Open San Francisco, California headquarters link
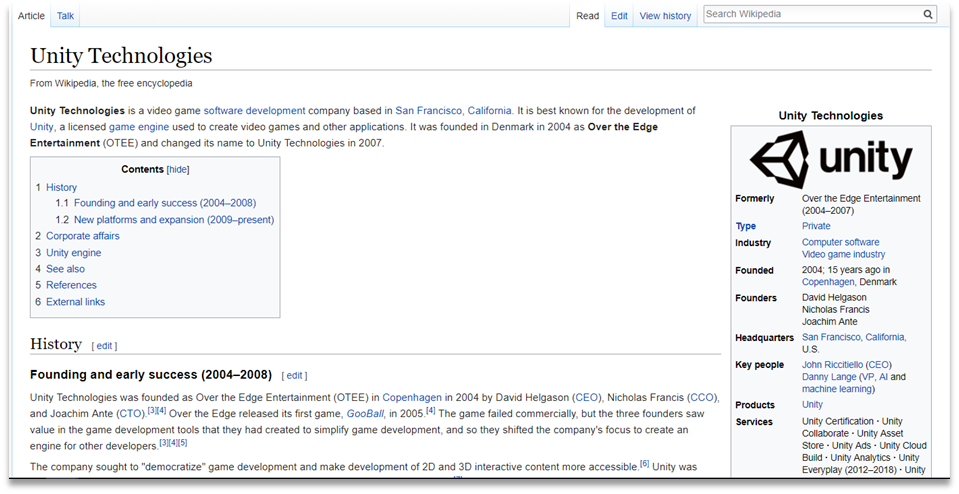959x494 pixels. (x=854, y=337)
